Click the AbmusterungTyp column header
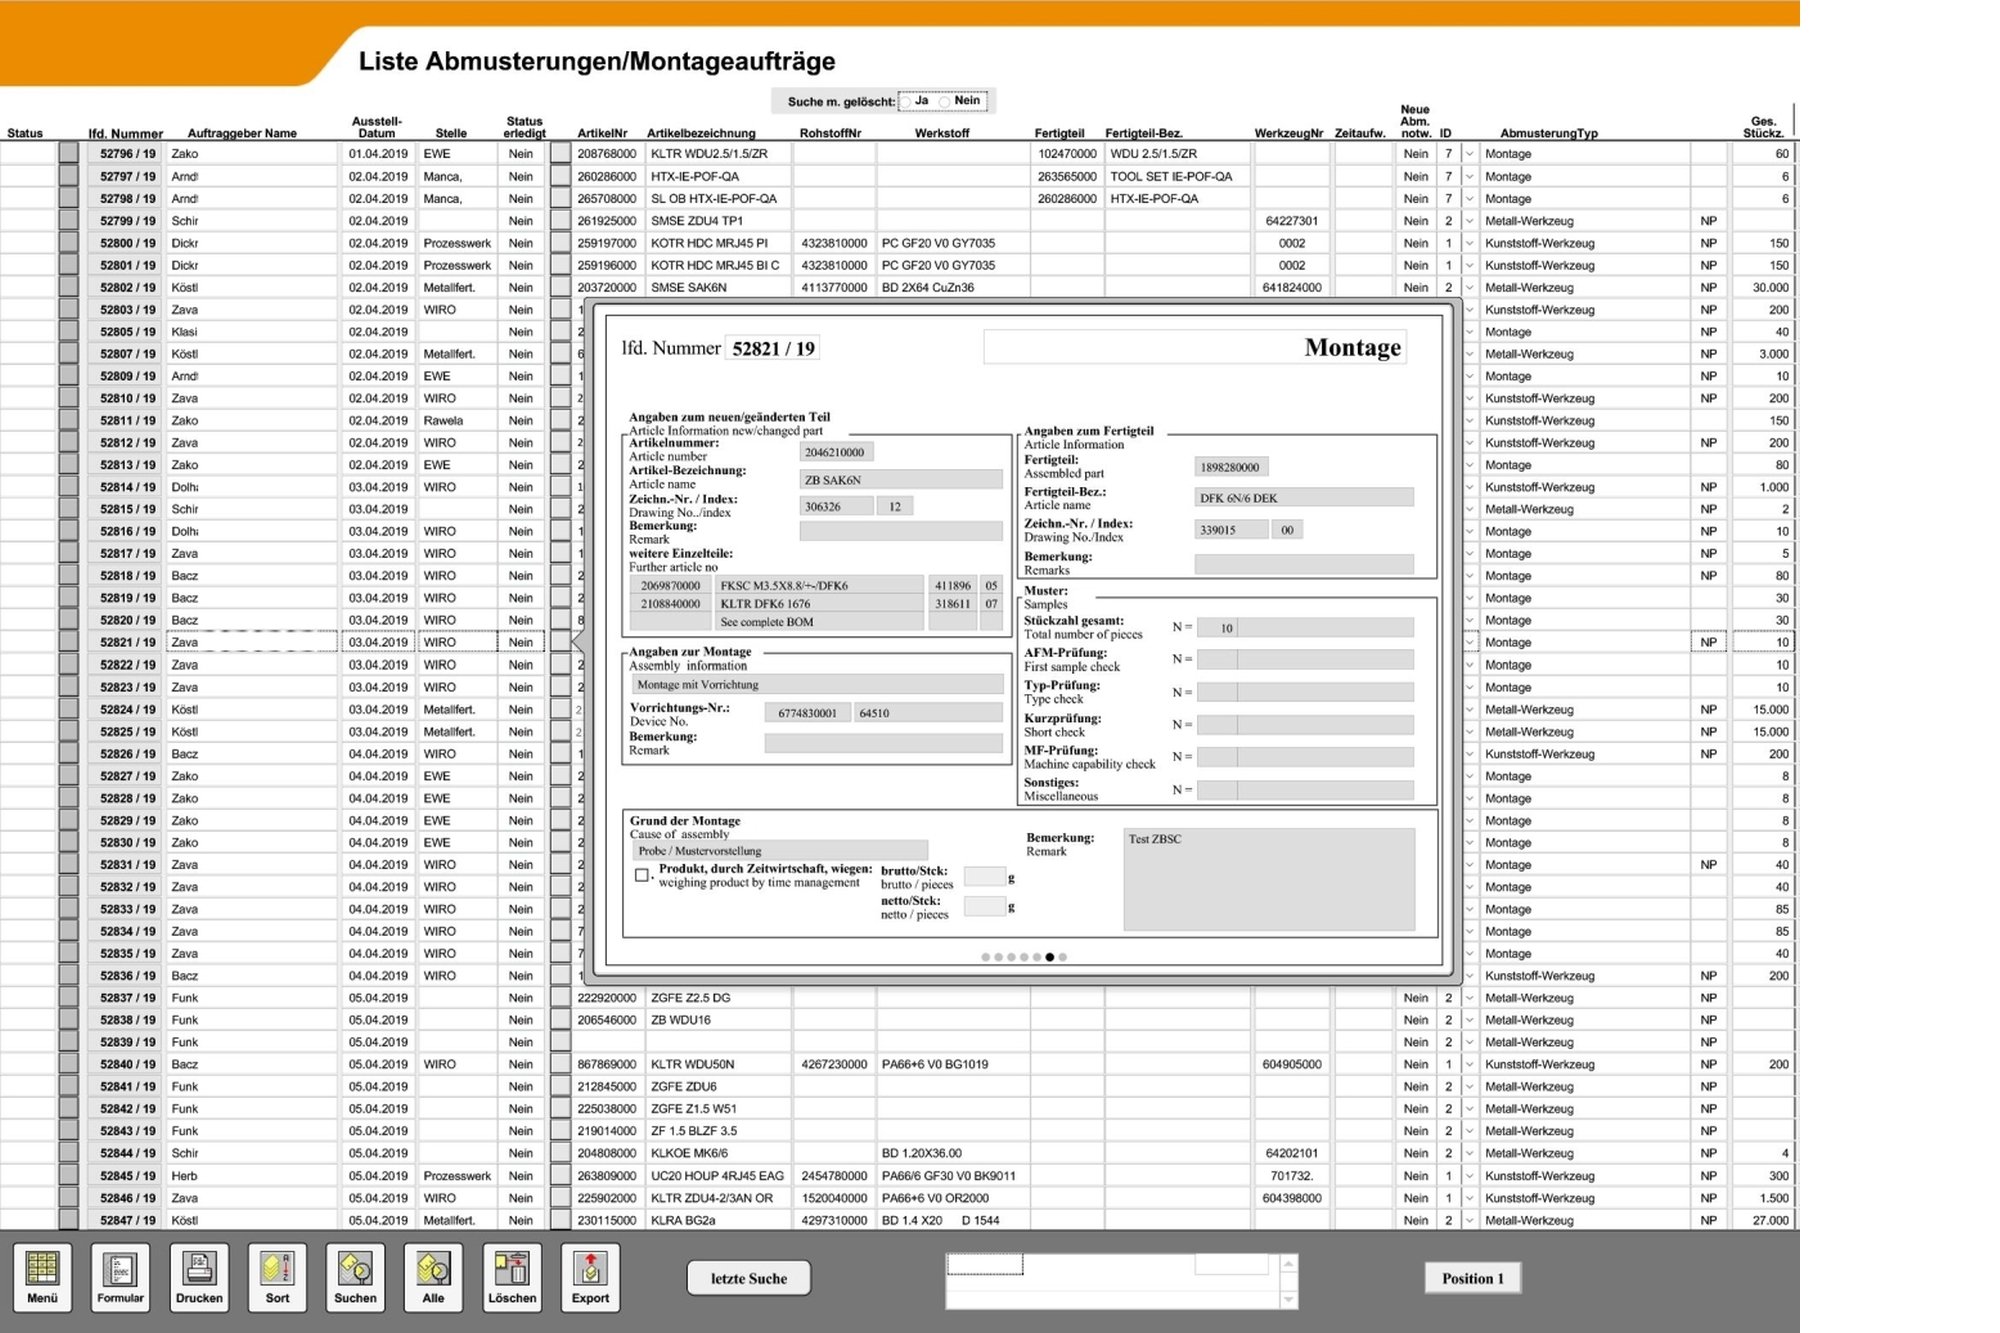2000x1333 pixels. (x=1549, y=133)
